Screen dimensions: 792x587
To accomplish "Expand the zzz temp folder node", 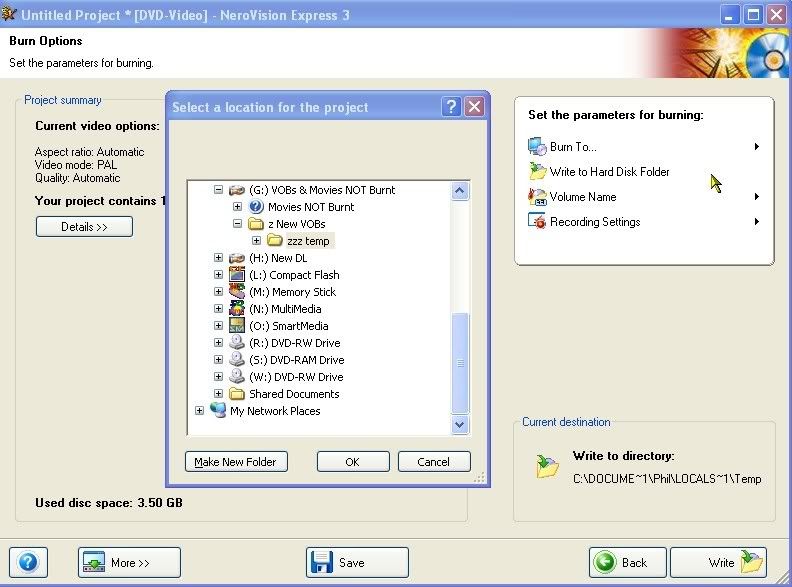I will tap(257, 241).
